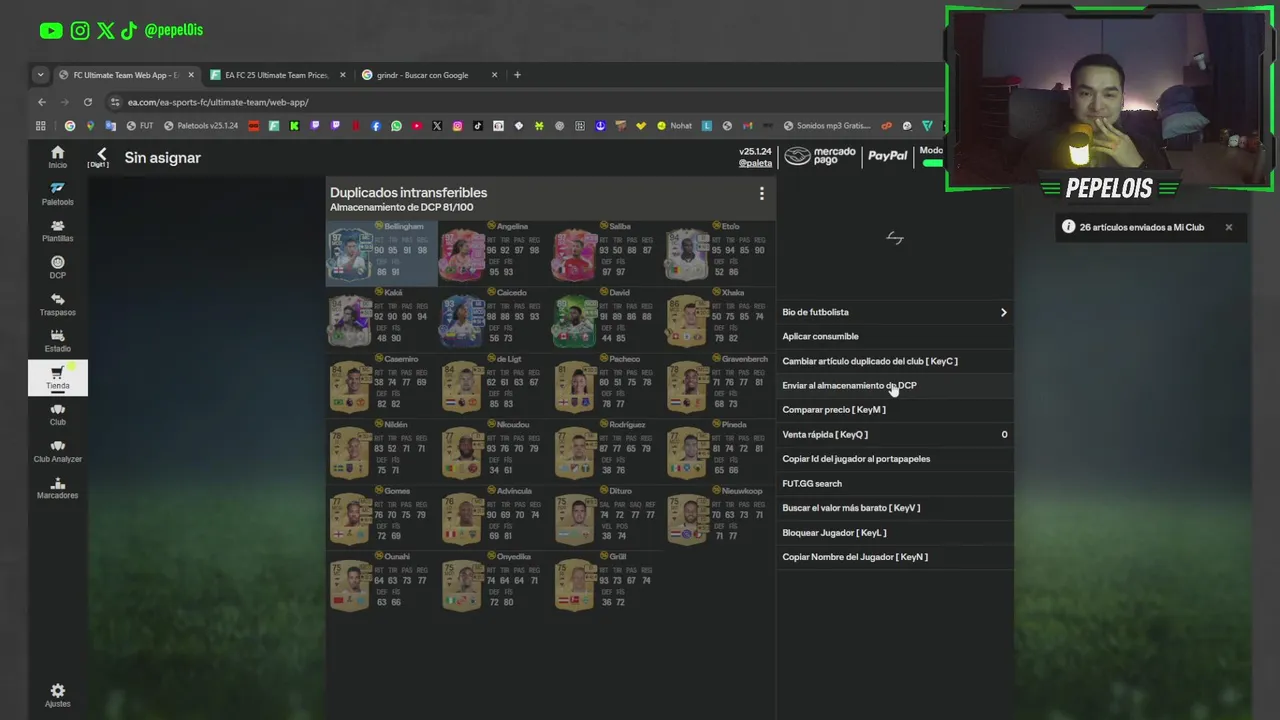Click the browser back arrow
Viewport: 1280px width, 720px height.
(41, 102)
